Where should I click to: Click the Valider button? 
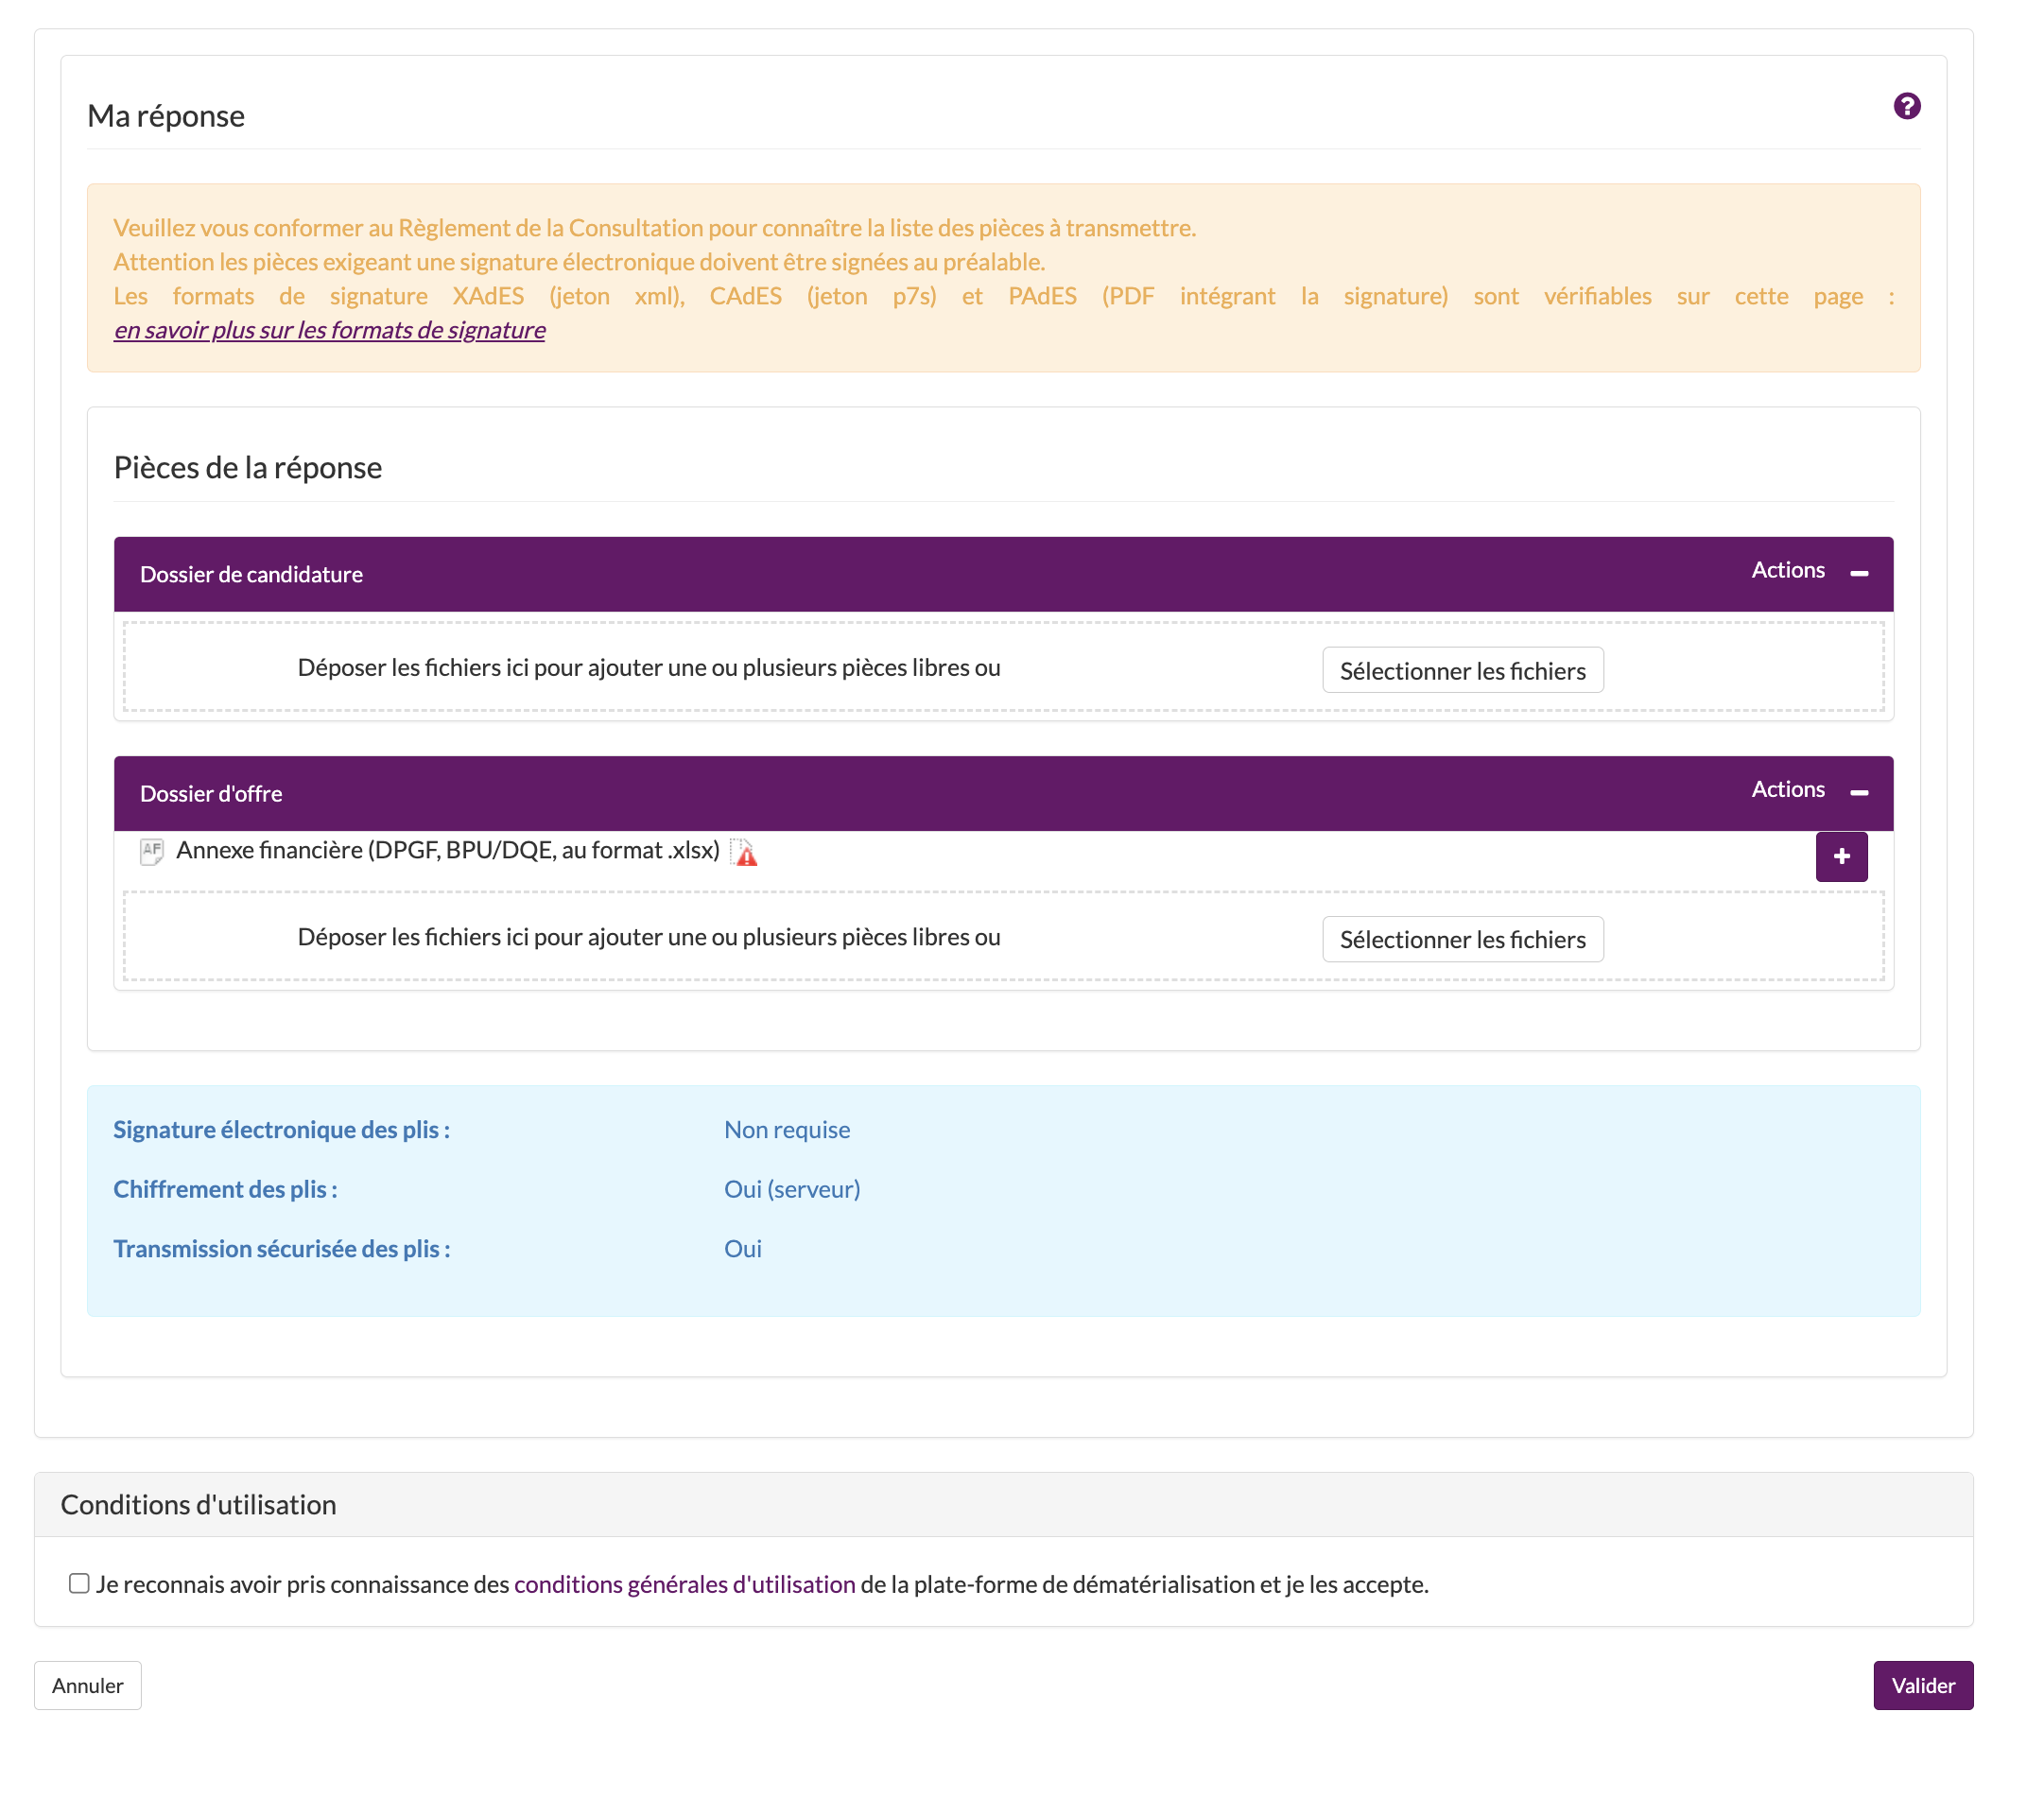click(x=1922, y=1685)
